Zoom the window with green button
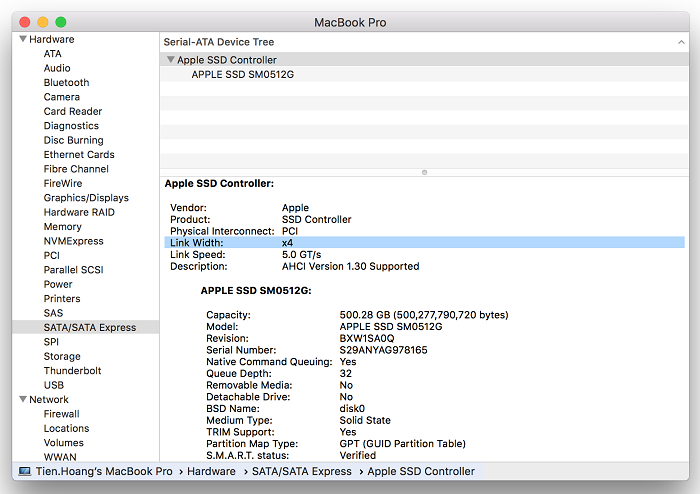Screen dimensions: 700x494 pos(61,22)
